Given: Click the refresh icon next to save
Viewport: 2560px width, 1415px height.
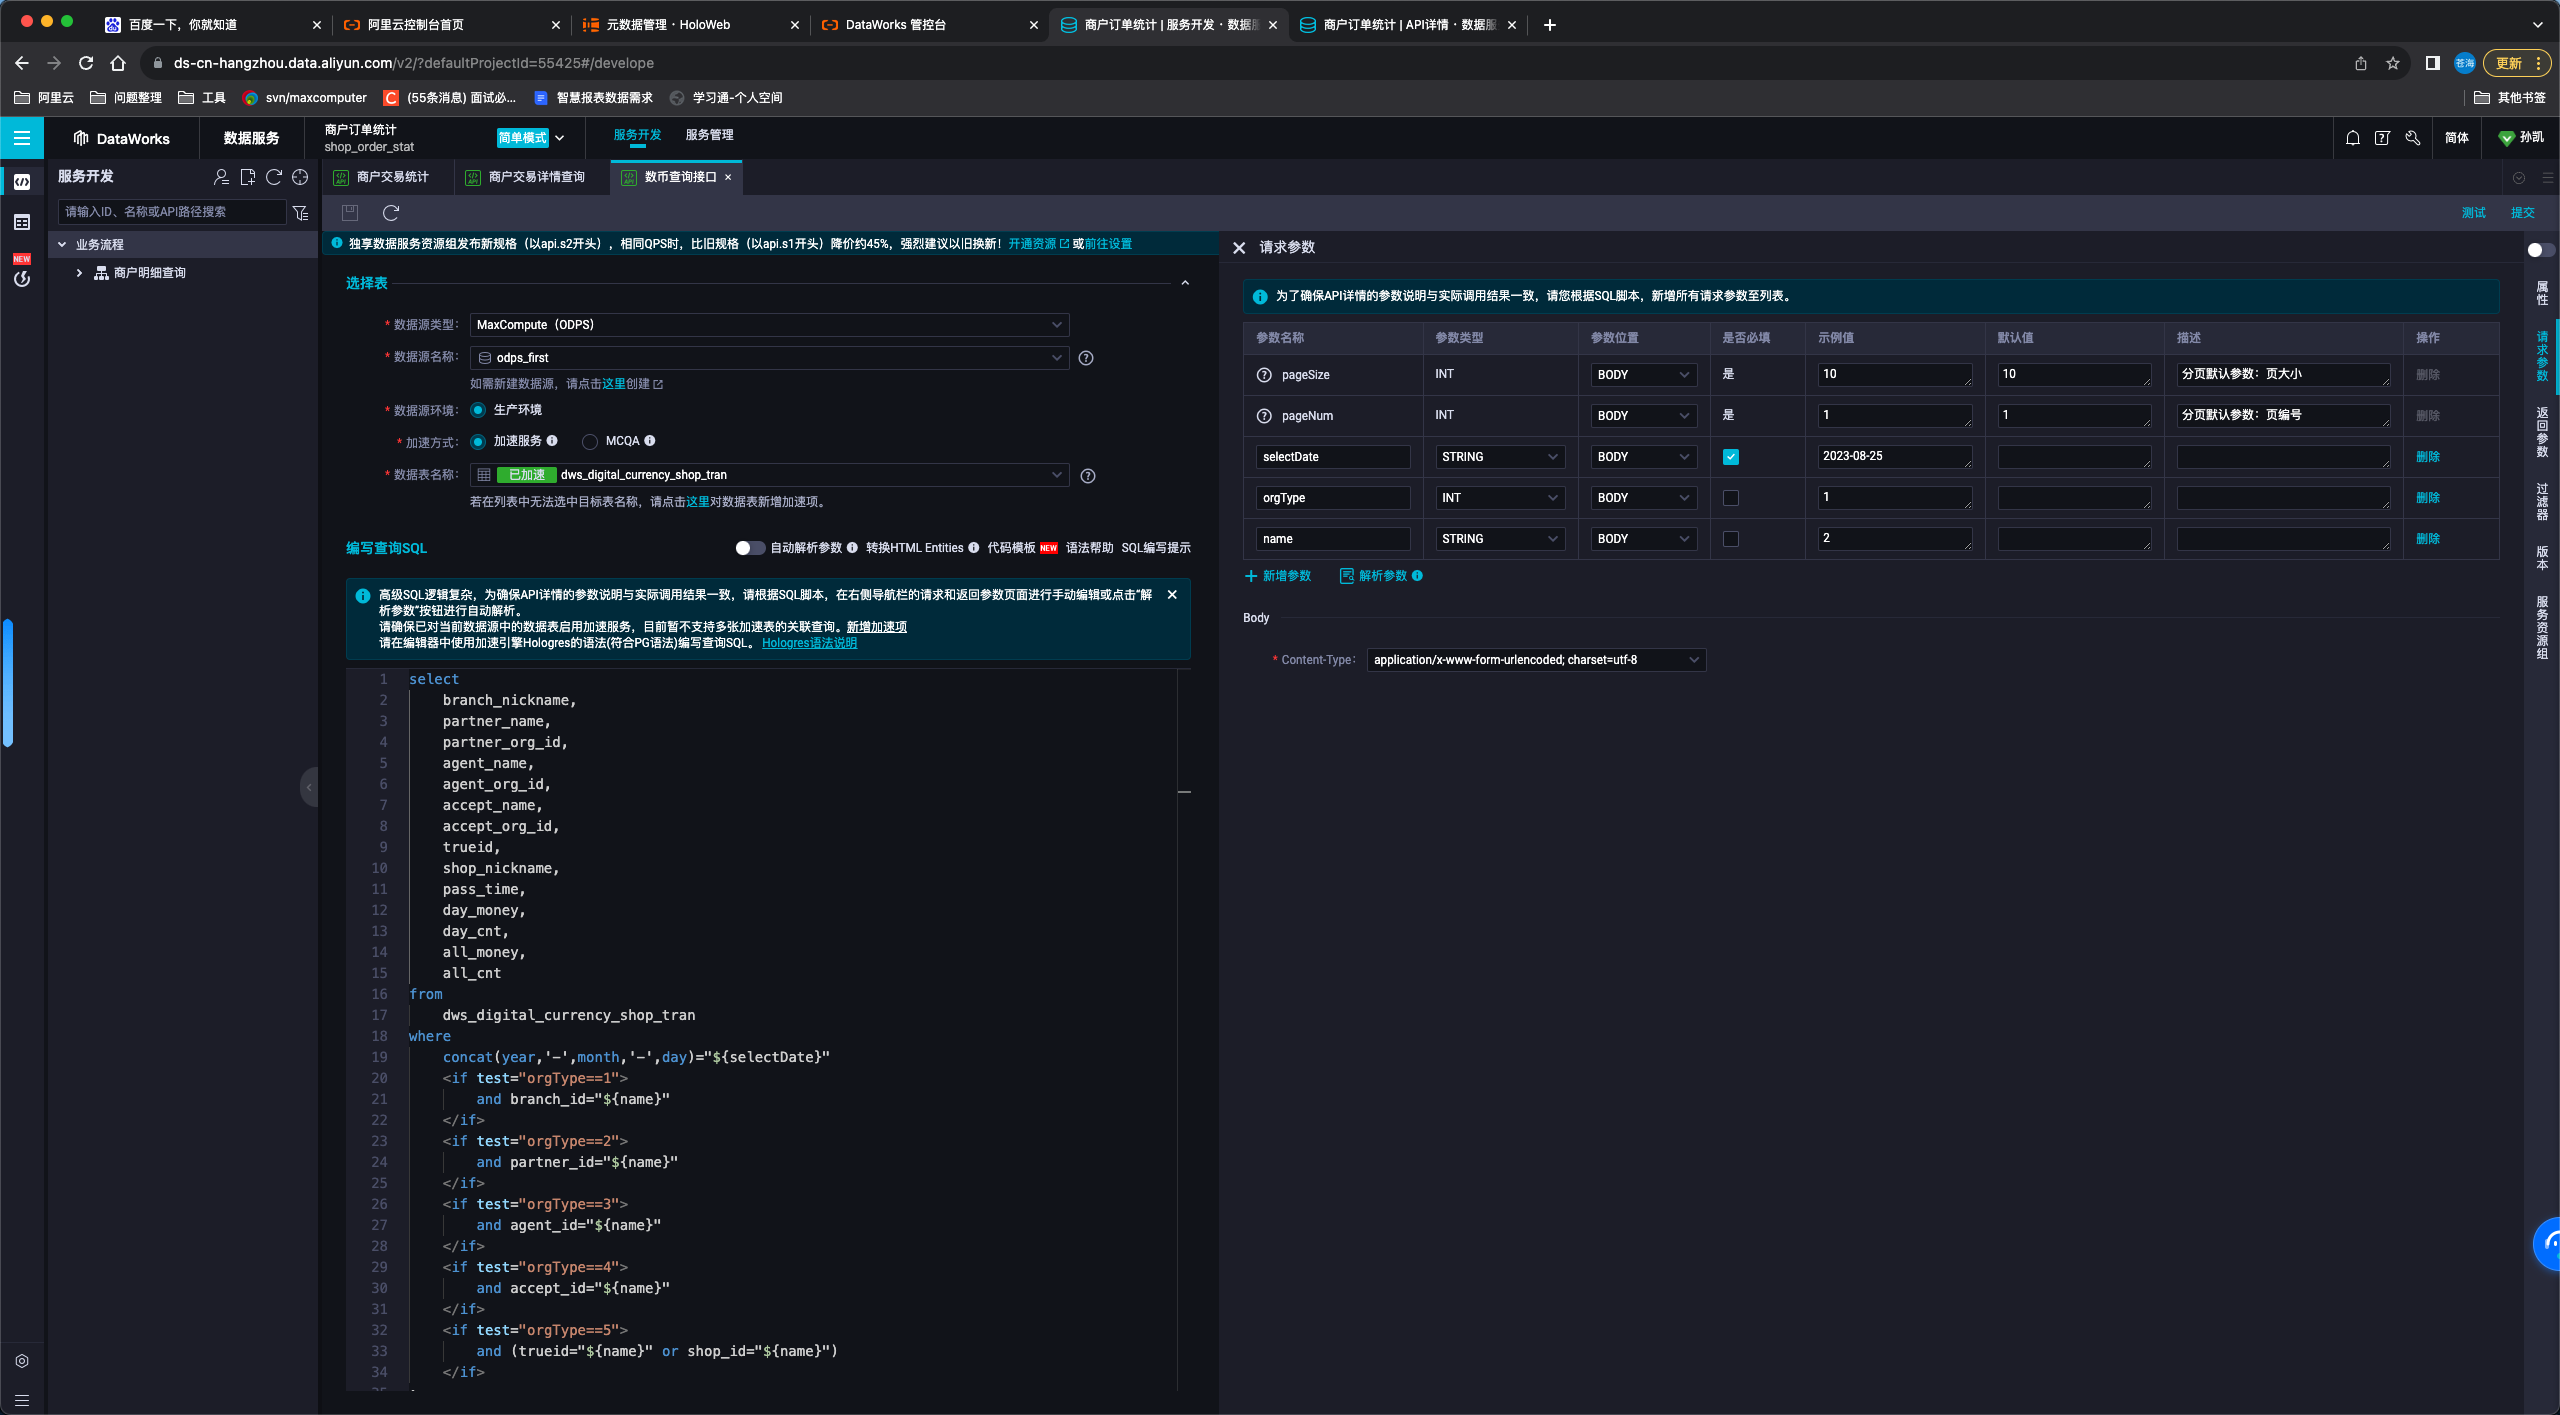Looking at the screenshot, I should (x=391, y=212).
